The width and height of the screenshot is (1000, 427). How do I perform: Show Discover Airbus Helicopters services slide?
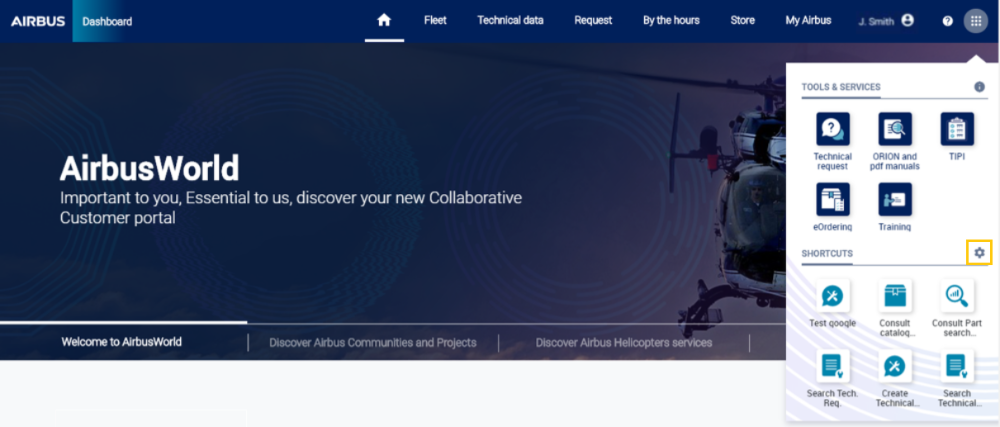(624, 343)
